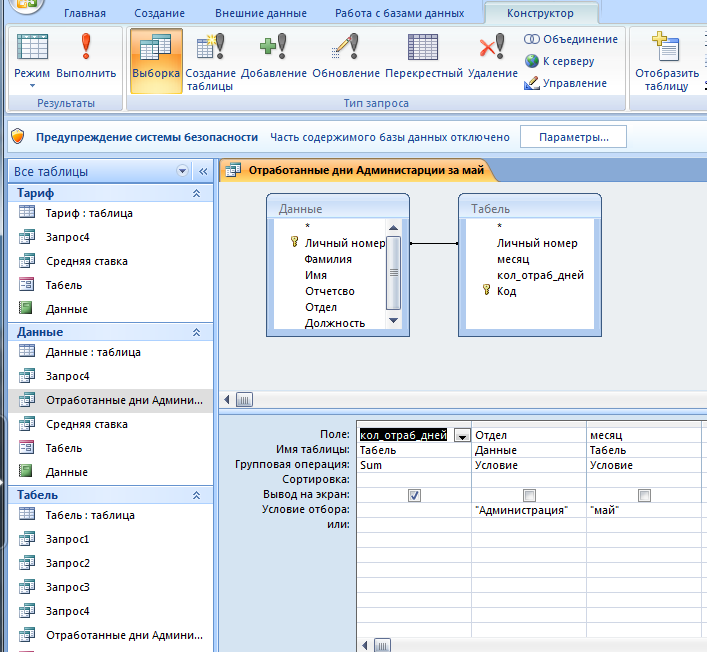Click Данные field list vertical scrollbar thumb
Screen dimensions: 707x652
[x=394, y=272]
